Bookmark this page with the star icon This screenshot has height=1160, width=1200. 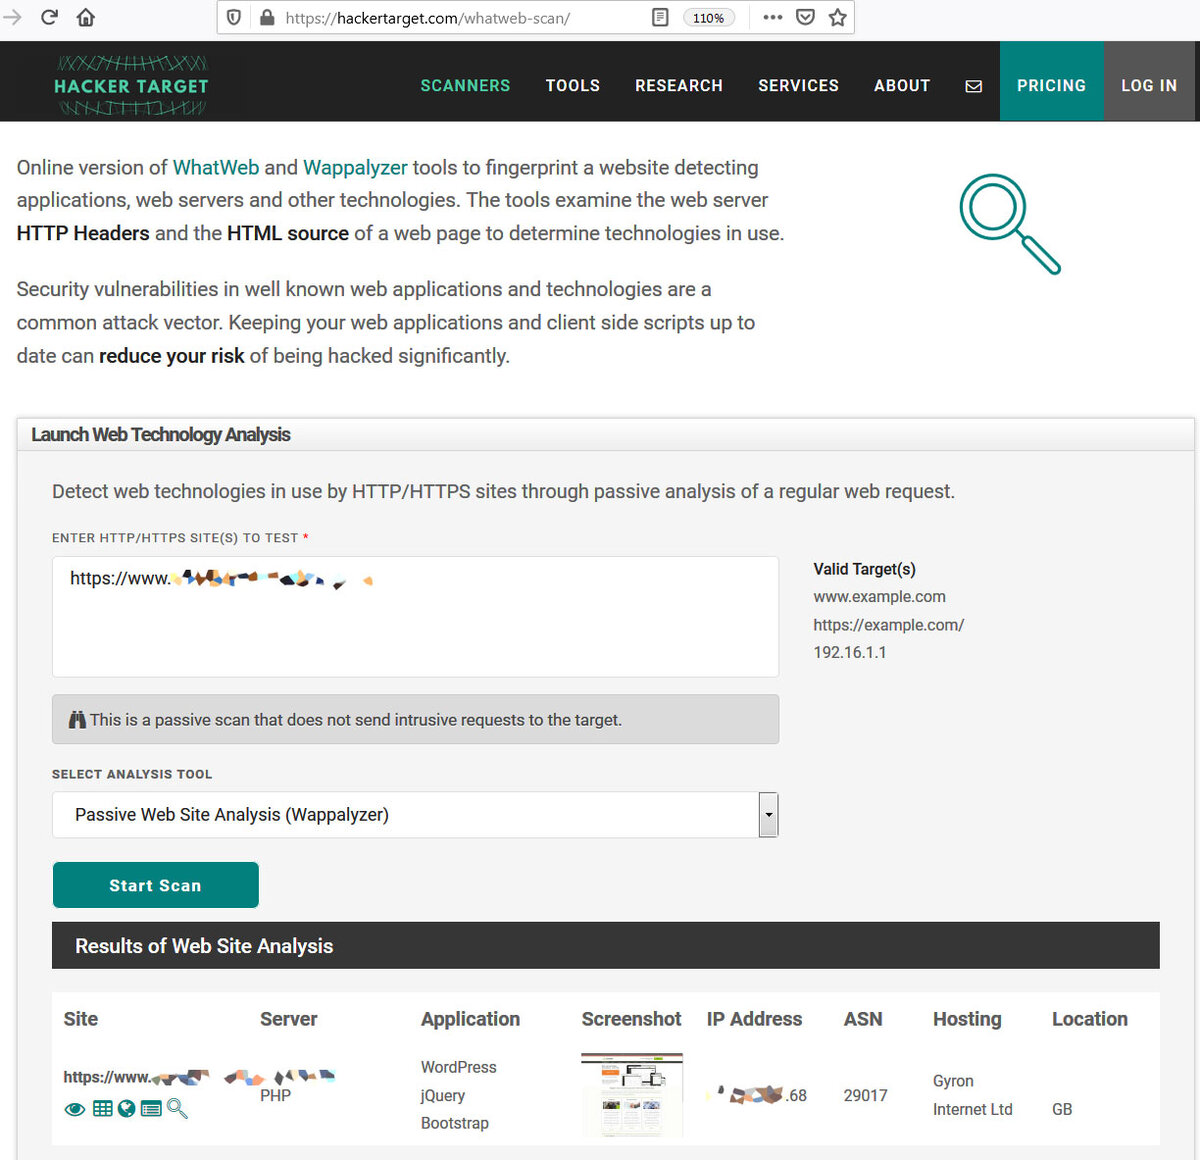(x=838, y=17)
